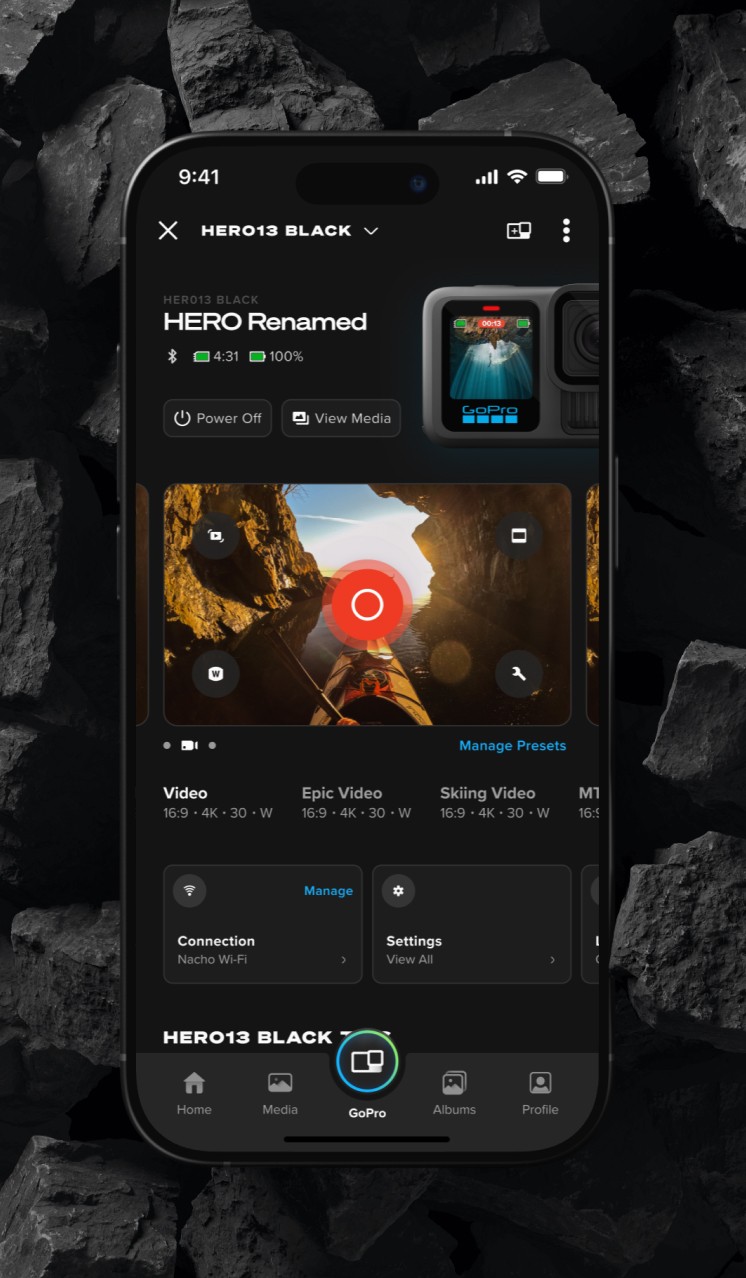Viewport: 746px width, 1278px height.
Task: Tap the last mode page dot
Action: coord(212,745)
